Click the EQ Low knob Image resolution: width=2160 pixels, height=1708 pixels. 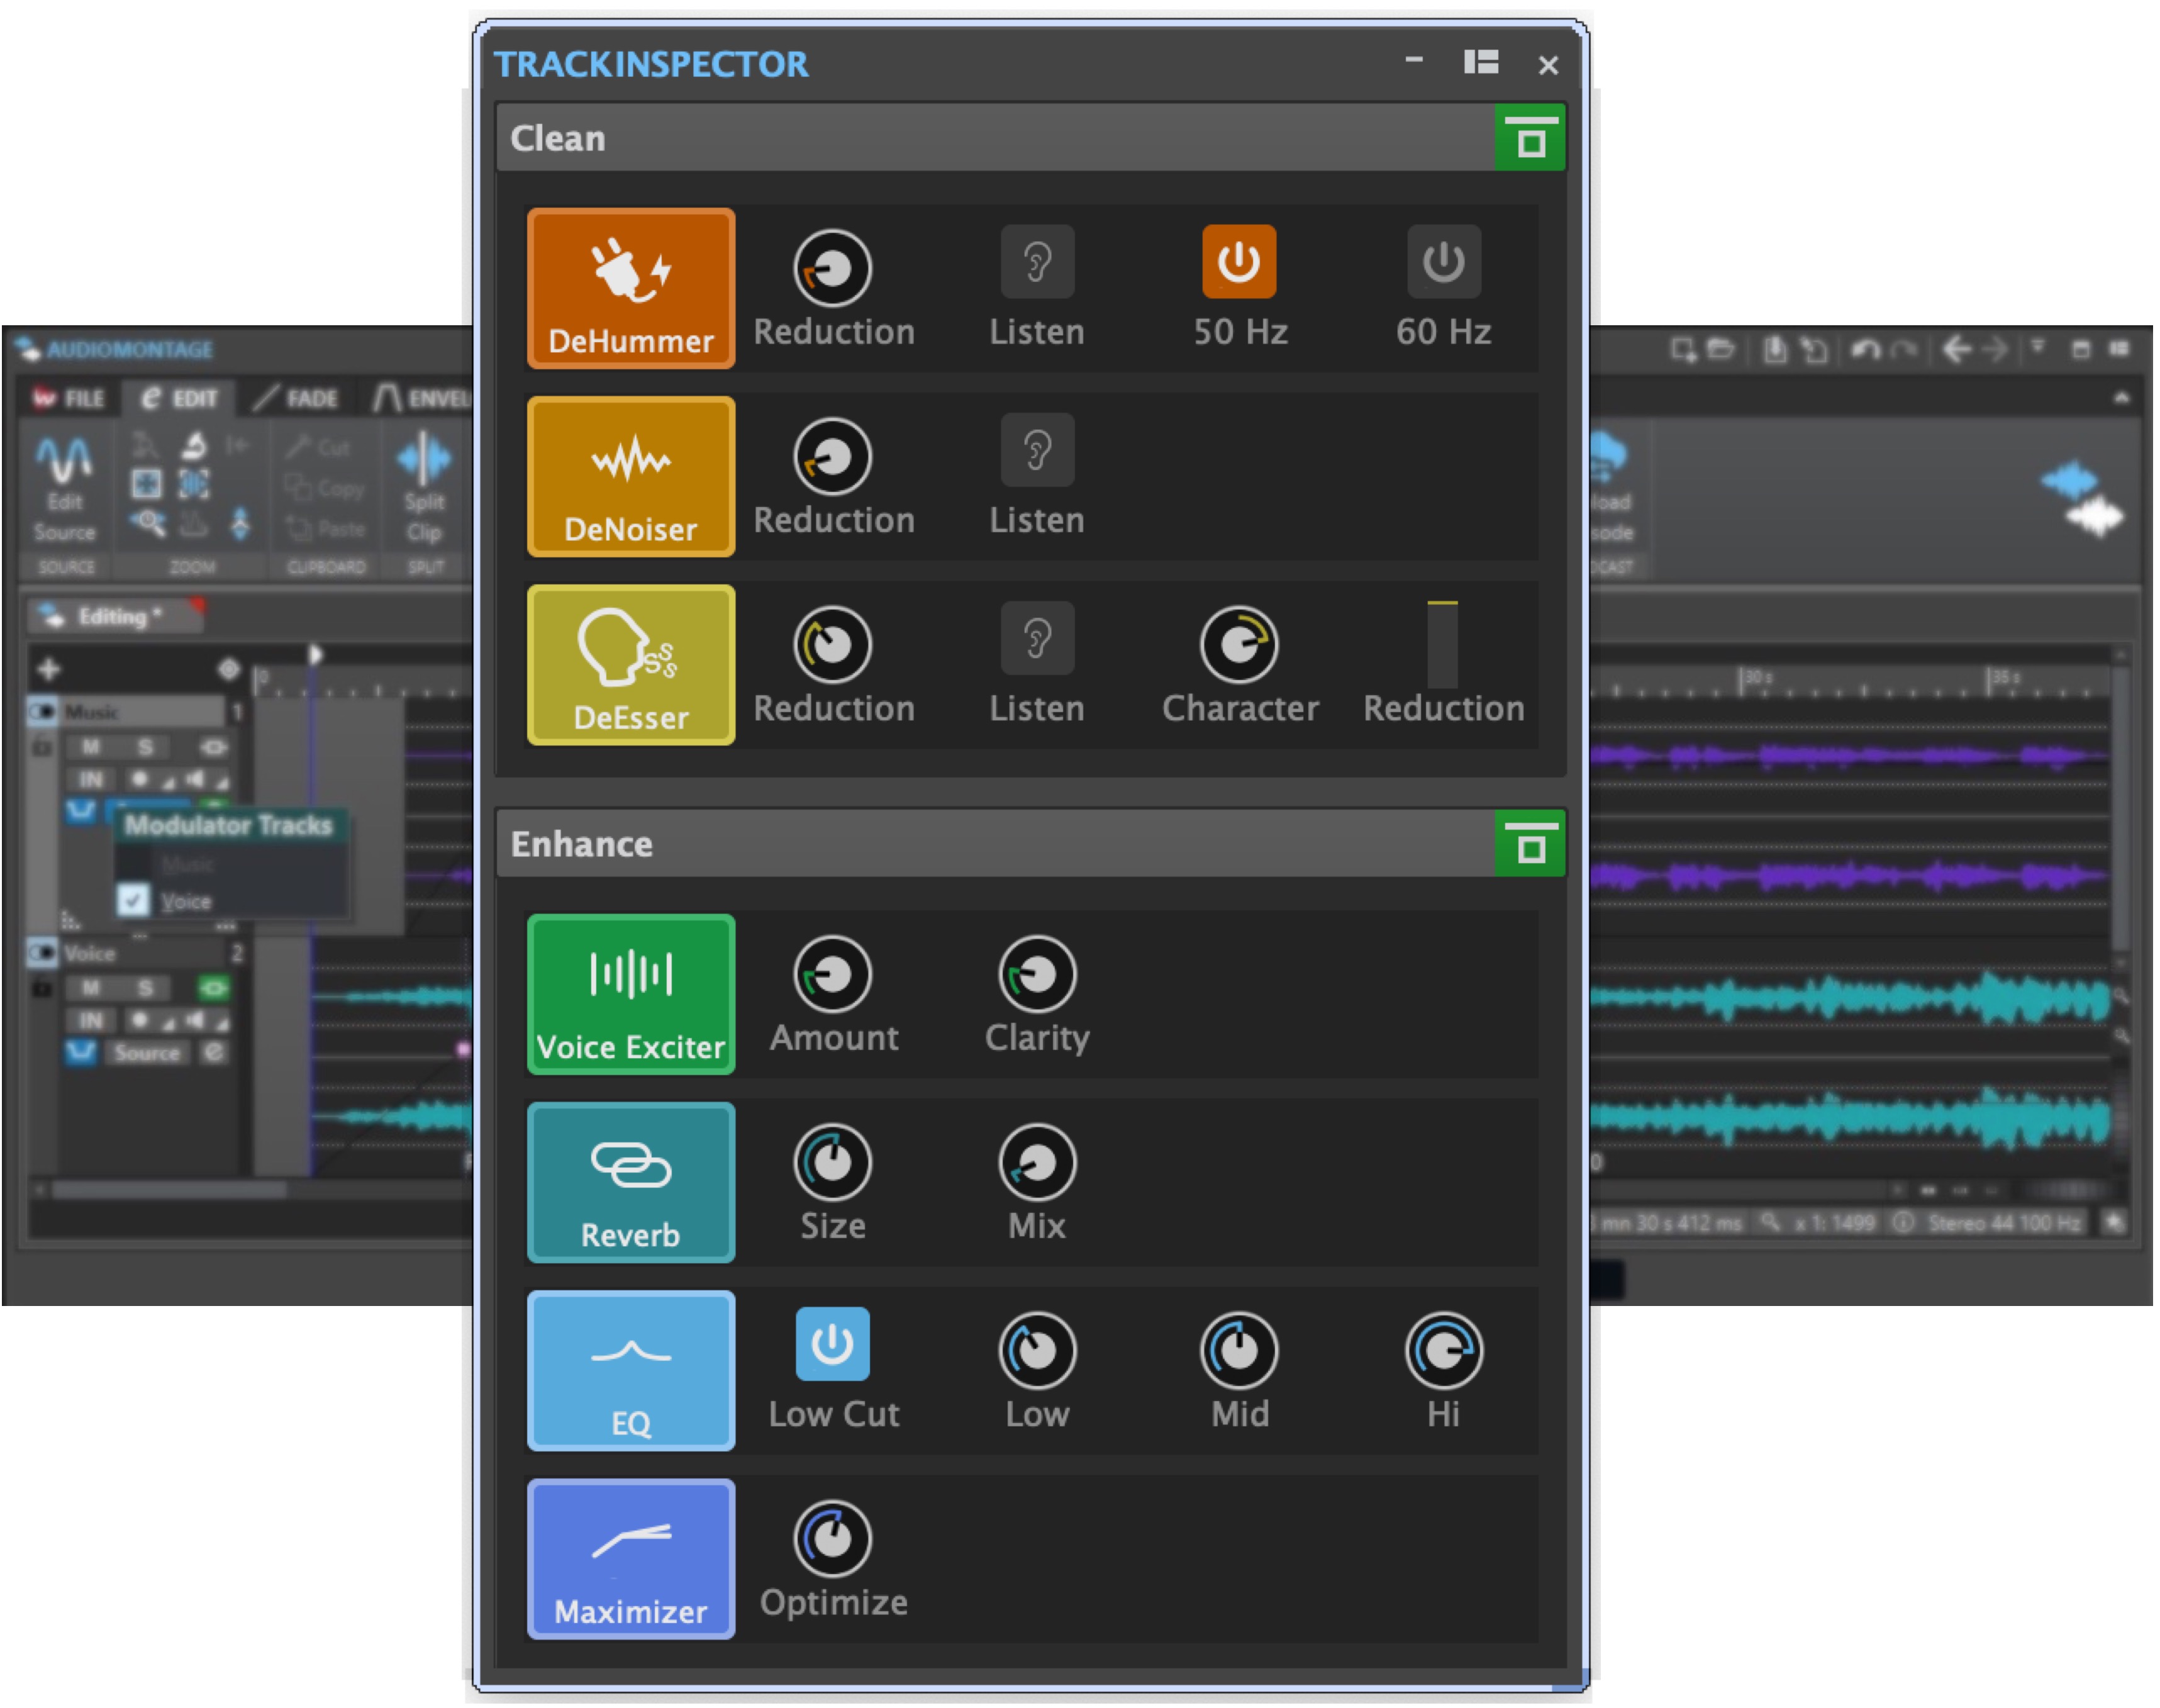[1037, 1350]
